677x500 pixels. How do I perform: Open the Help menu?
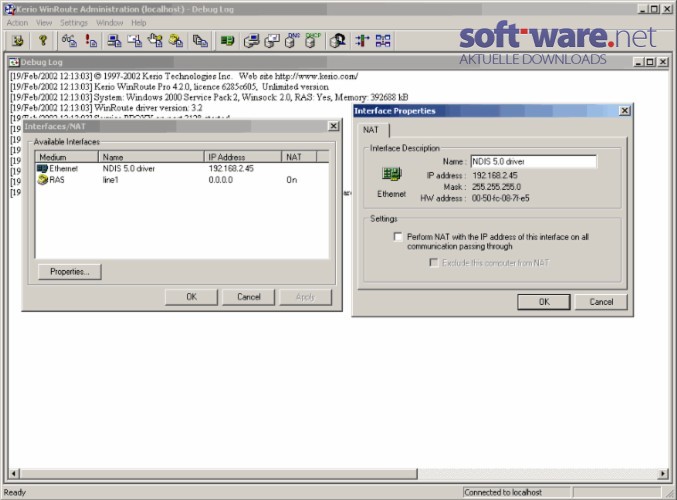click(139, 23)
